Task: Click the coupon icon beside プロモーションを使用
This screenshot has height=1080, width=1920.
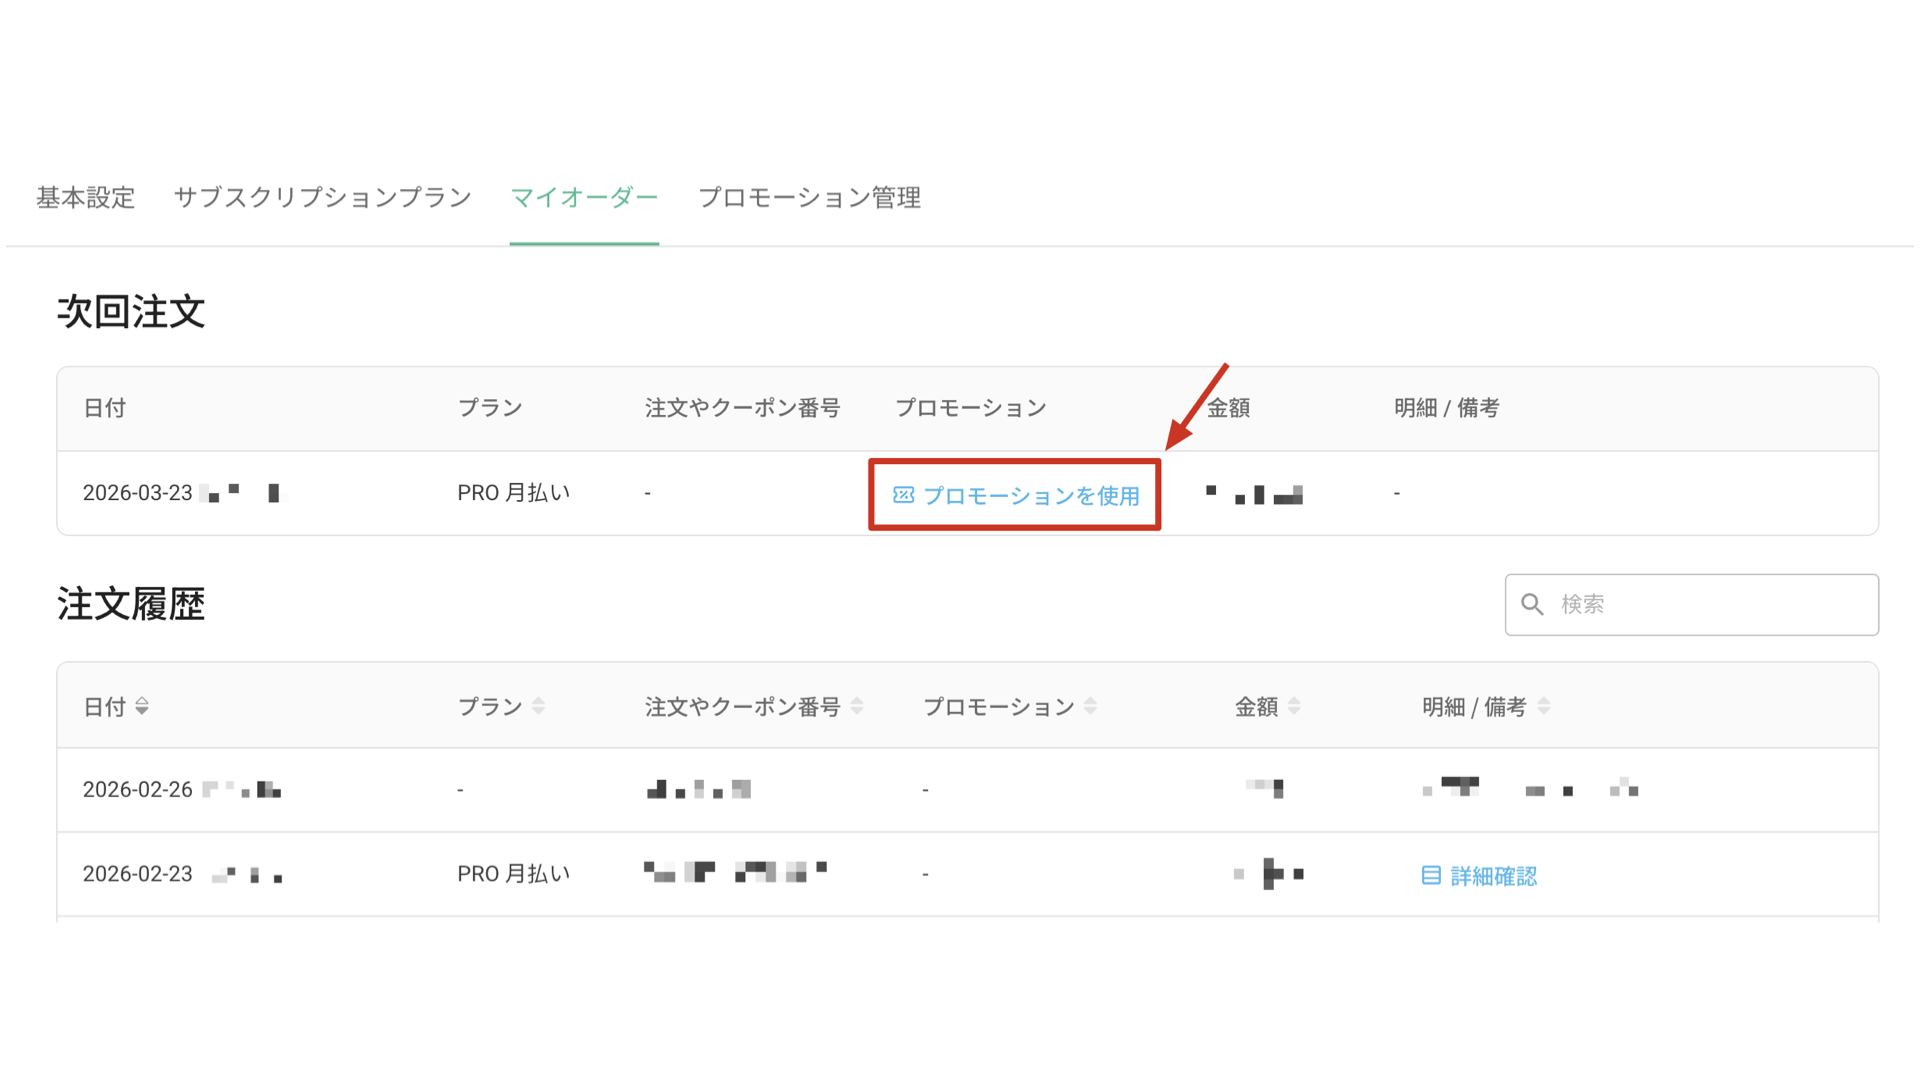Action: pos(903,495)
